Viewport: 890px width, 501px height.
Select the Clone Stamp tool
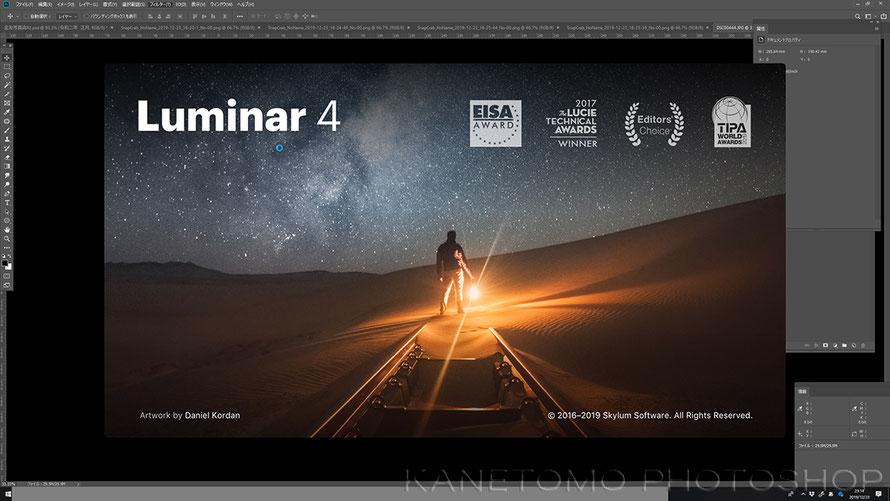(7, 139)
